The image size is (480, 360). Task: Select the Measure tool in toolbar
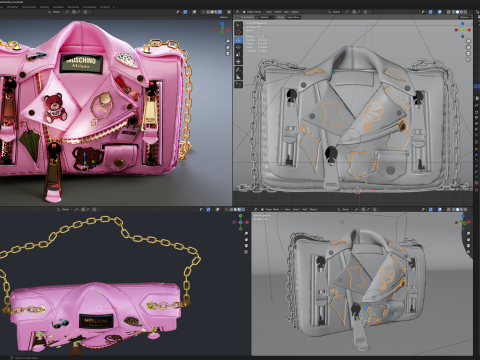click(x=238, y=77)
